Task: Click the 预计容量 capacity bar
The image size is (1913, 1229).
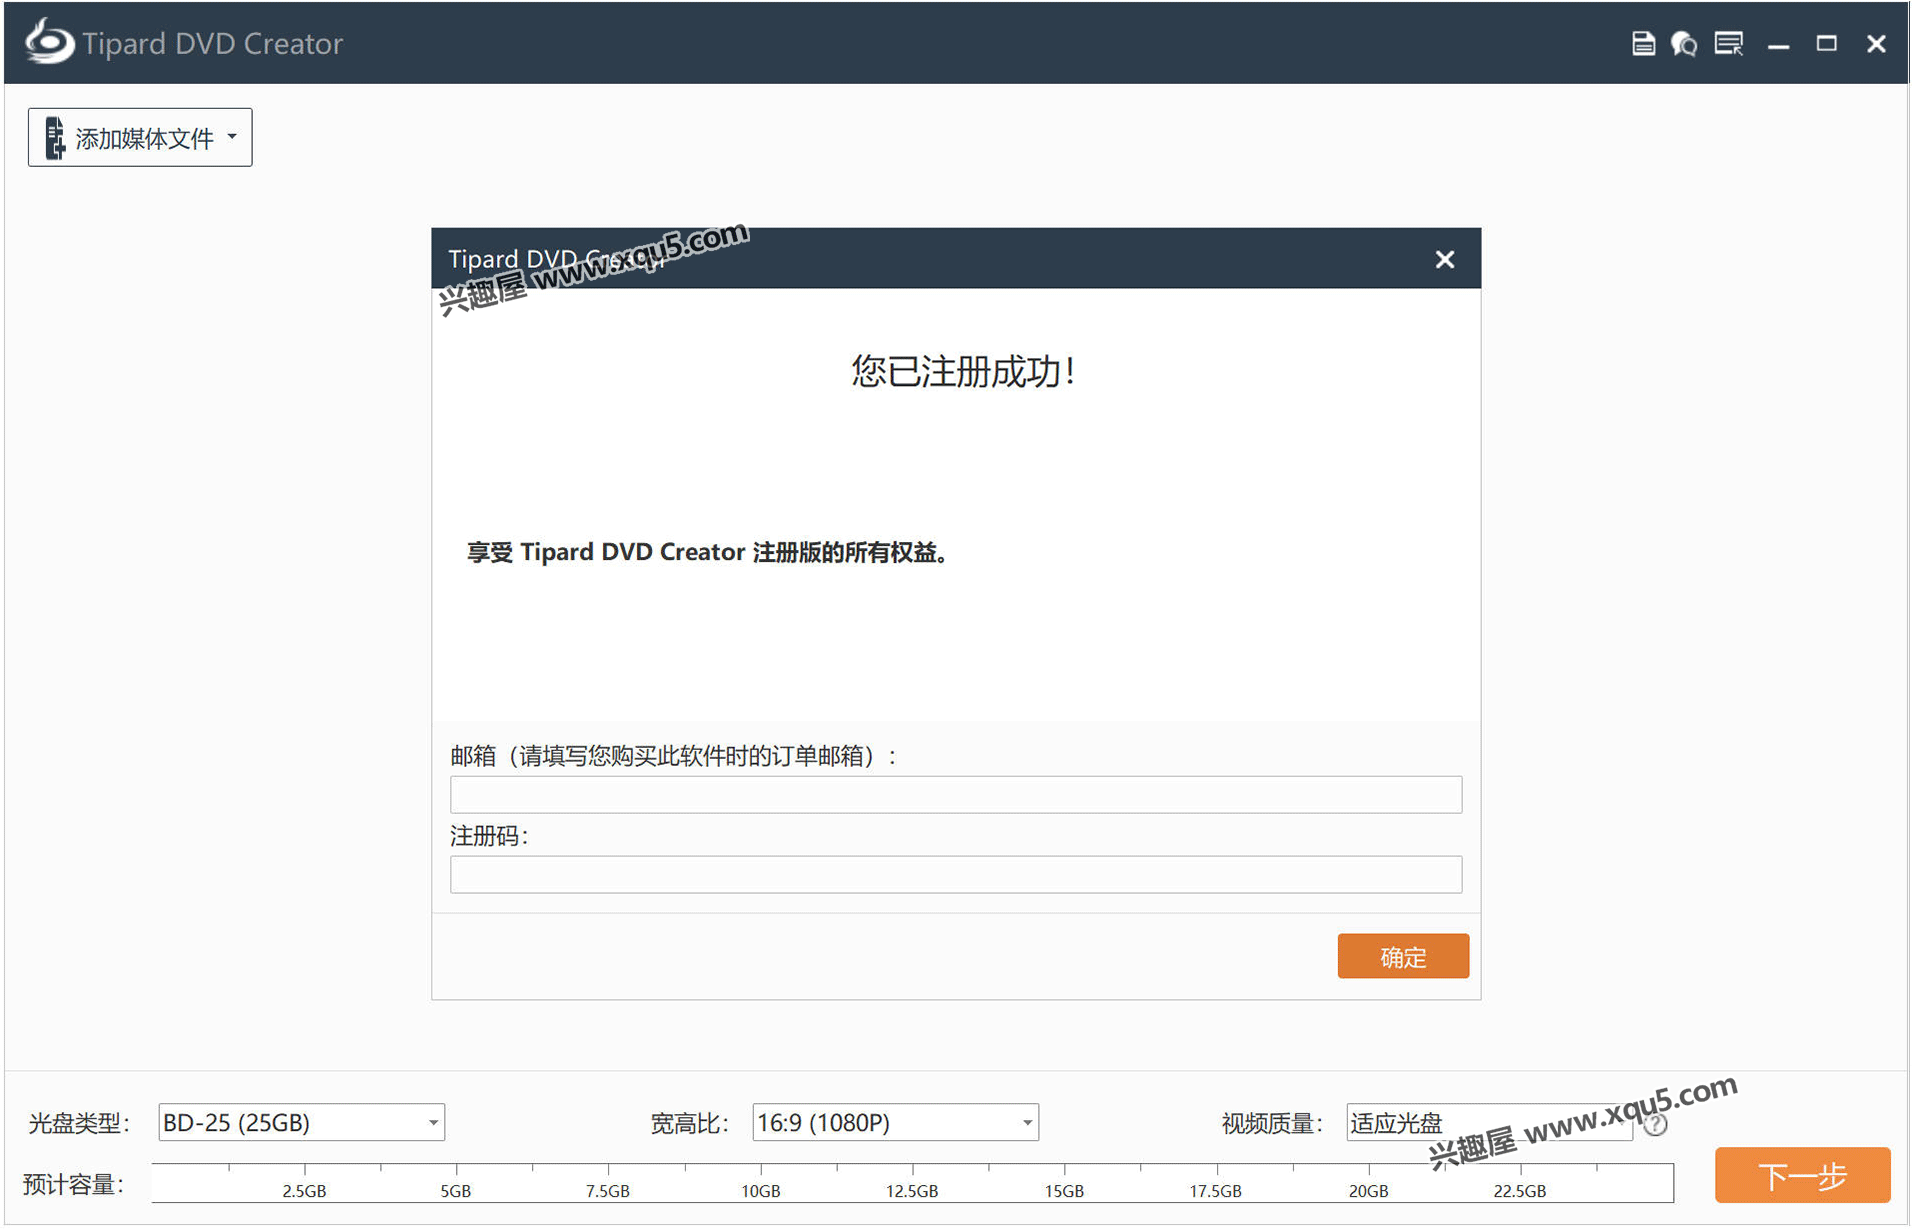Action: click(912, 1183)
